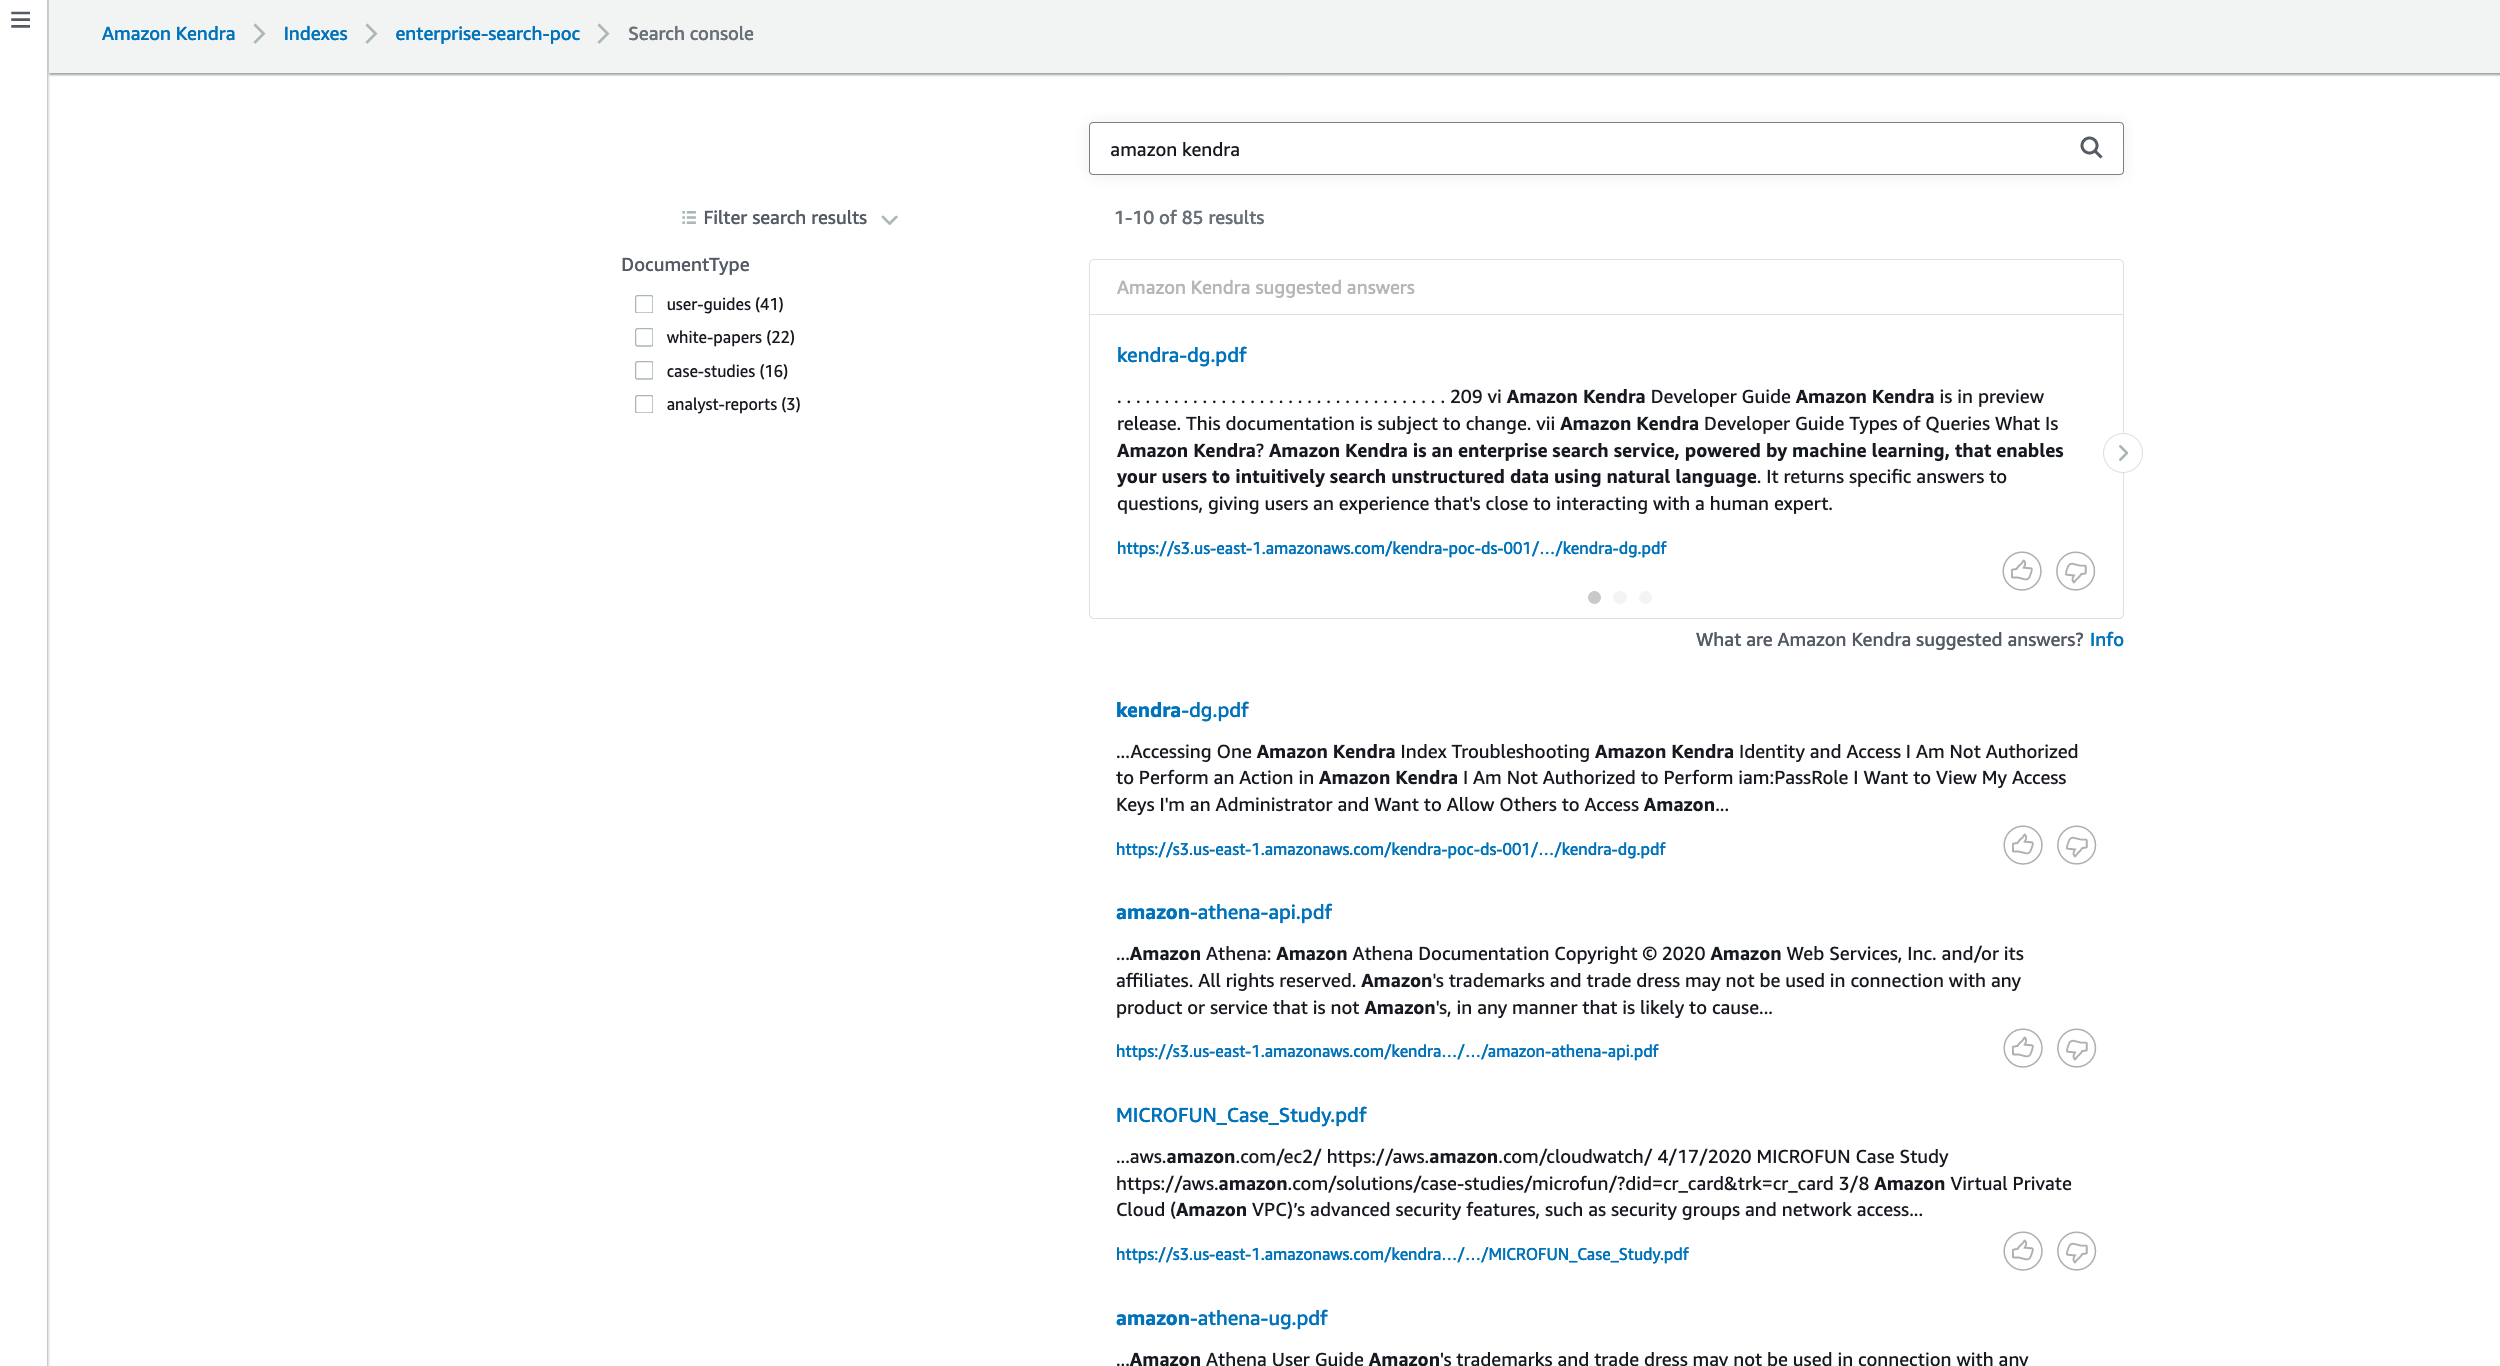The image size is (2500, 1366).
Task: Click the DocumentType facet heading
Action: click(685, 264)
